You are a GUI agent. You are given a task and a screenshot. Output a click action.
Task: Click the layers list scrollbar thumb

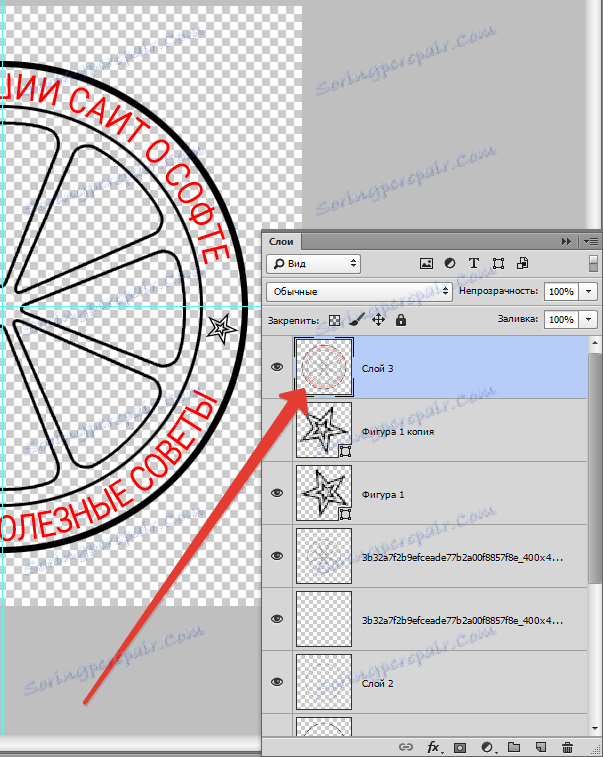595,467
